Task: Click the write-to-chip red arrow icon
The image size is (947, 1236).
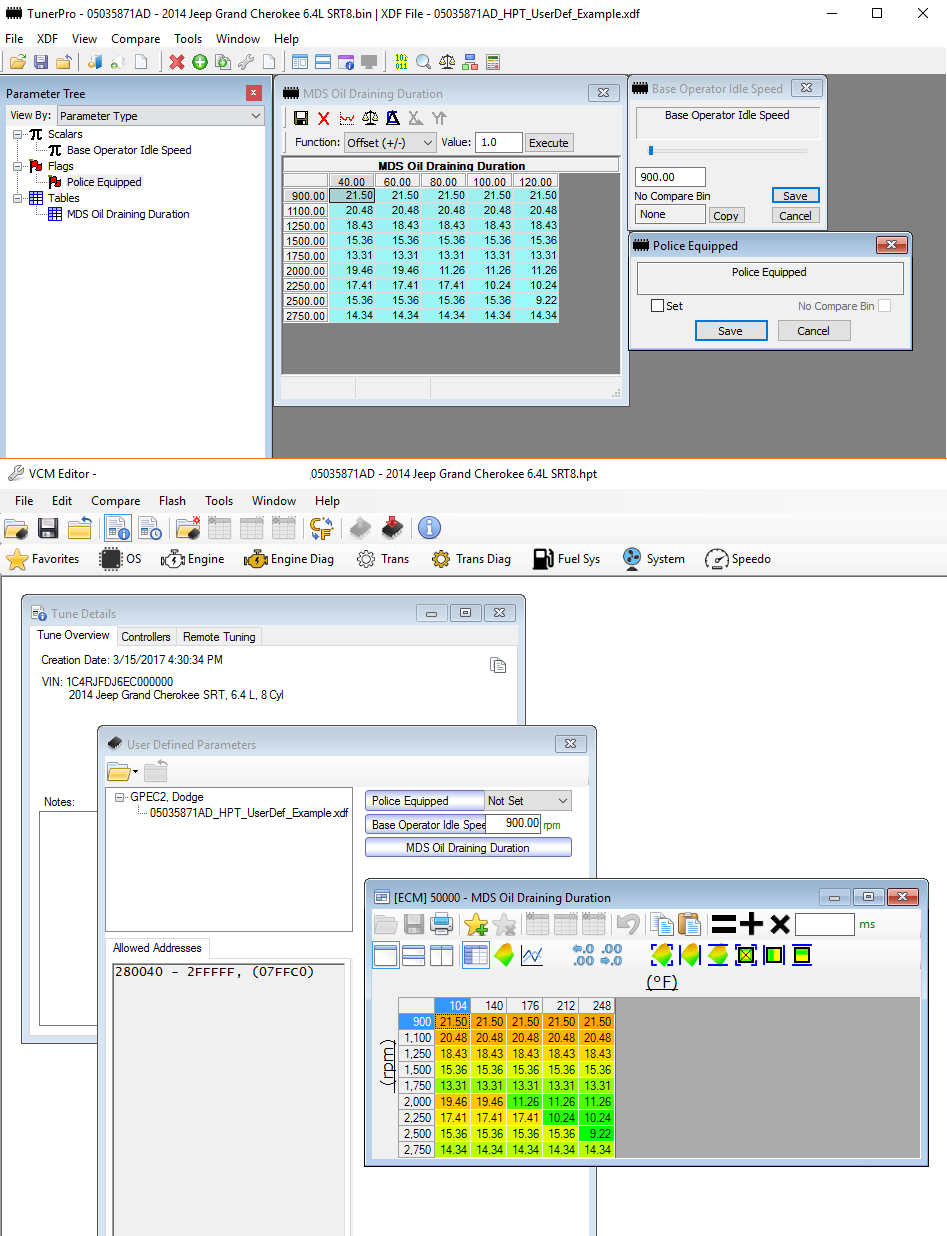Action: click(394, 528)
